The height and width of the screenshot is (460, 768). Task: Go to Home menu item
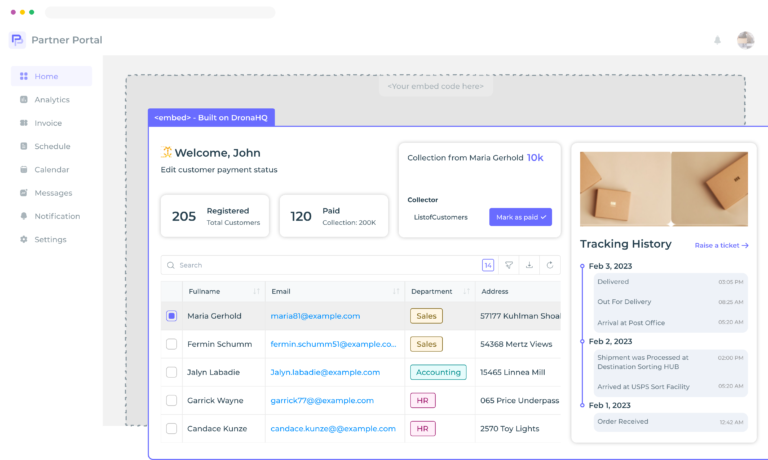[x=51, y=76]
